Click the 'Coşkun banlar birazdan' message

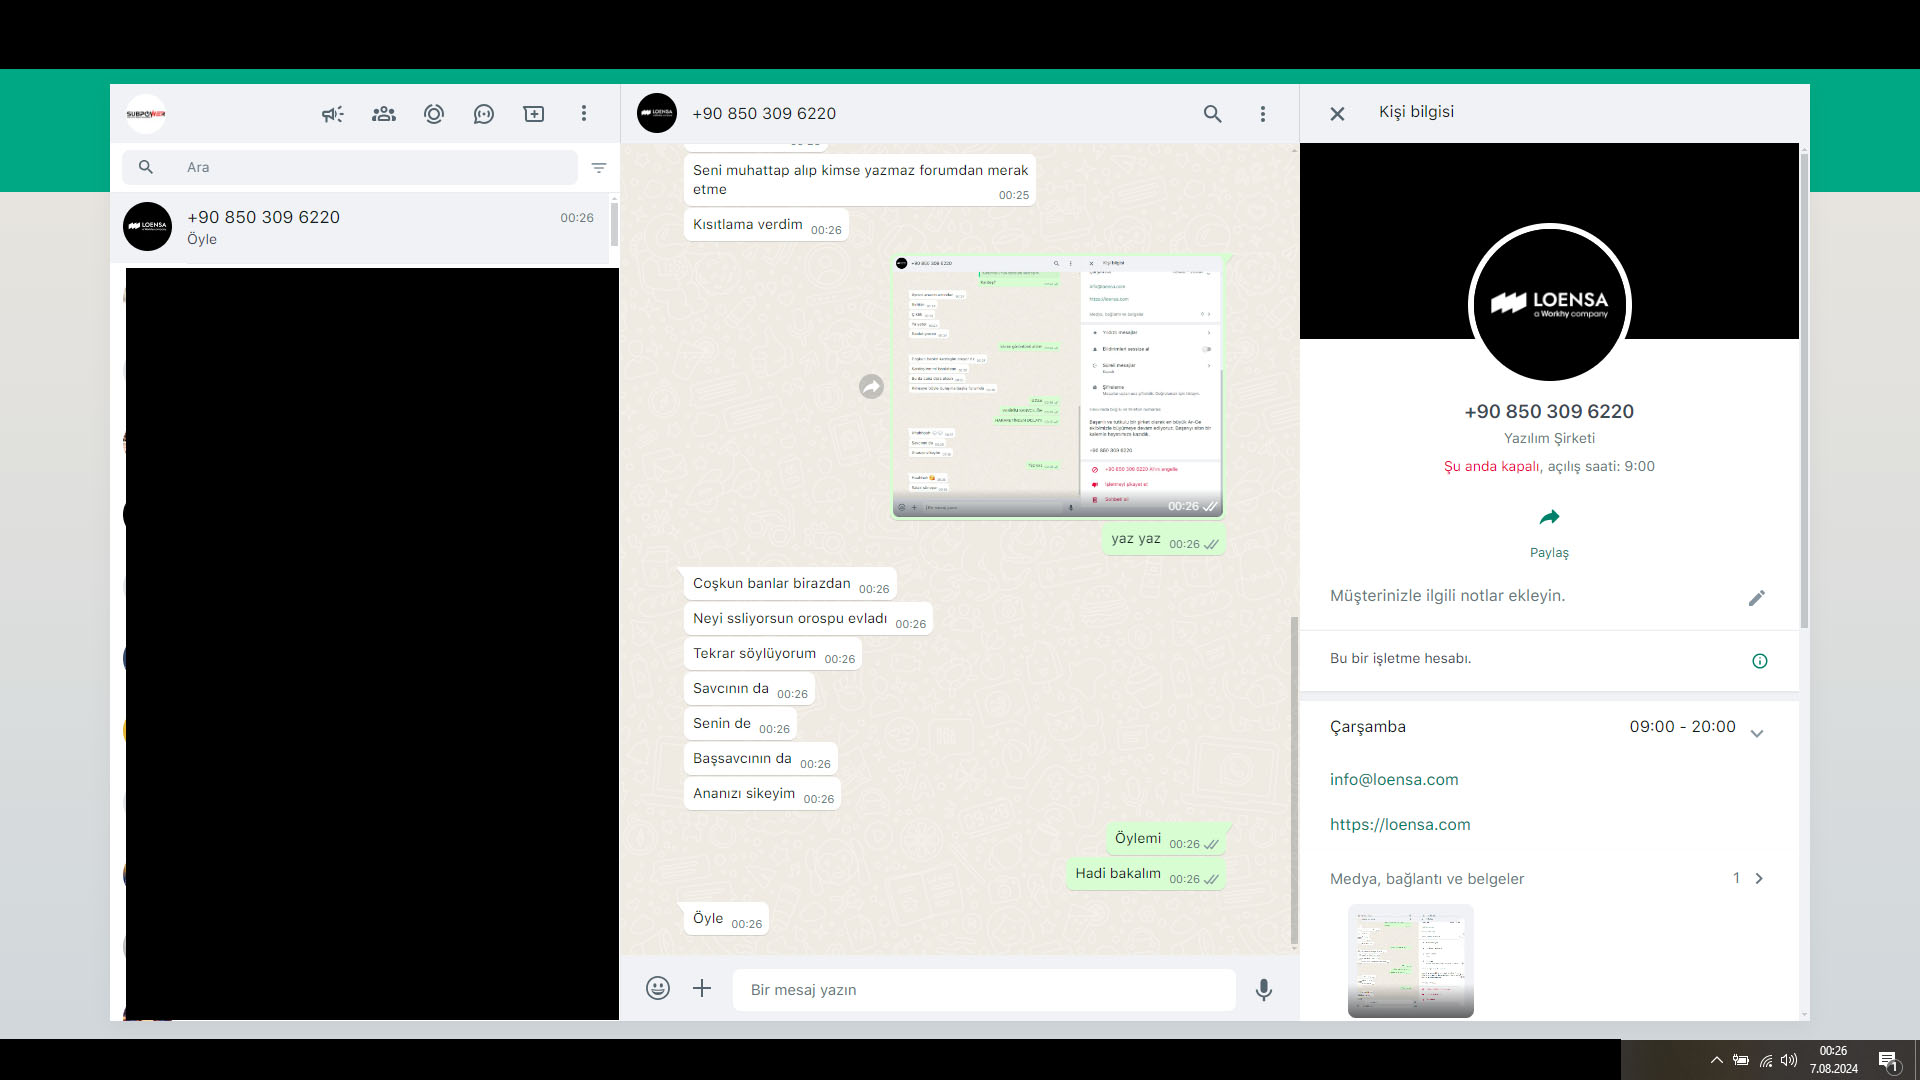coord(790,584)
